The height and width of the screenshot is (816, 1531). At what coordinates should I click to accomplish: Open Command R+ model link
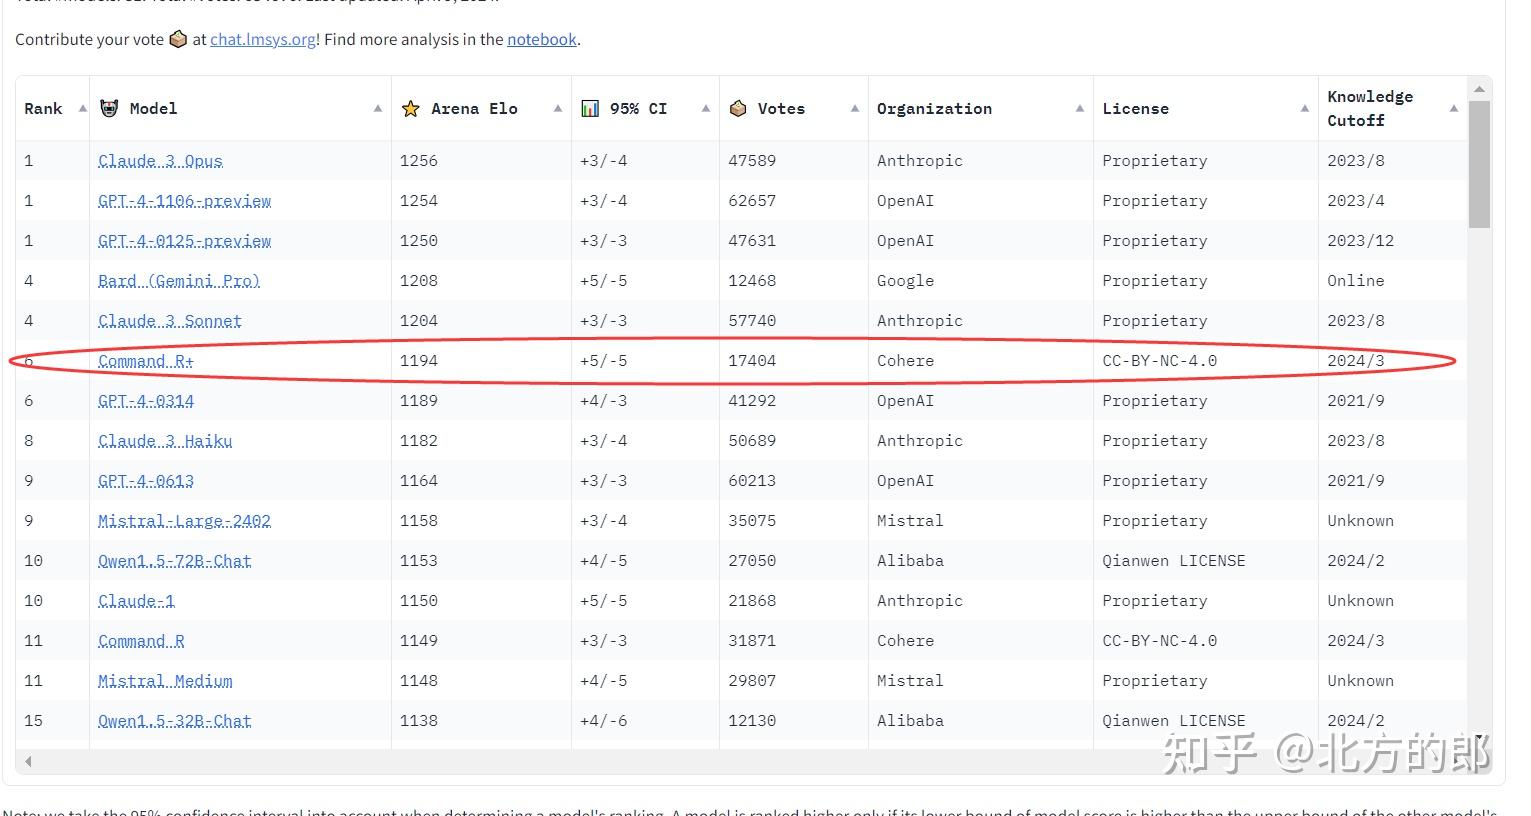pos(146,361)
